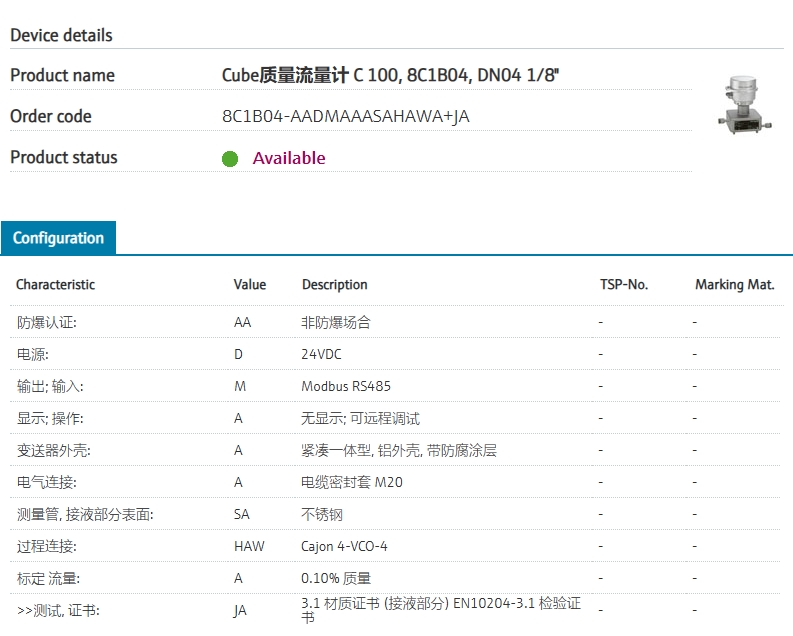Click the HAW value cell
The width and height of the screenshot is (793, 636).
point(249,546)
